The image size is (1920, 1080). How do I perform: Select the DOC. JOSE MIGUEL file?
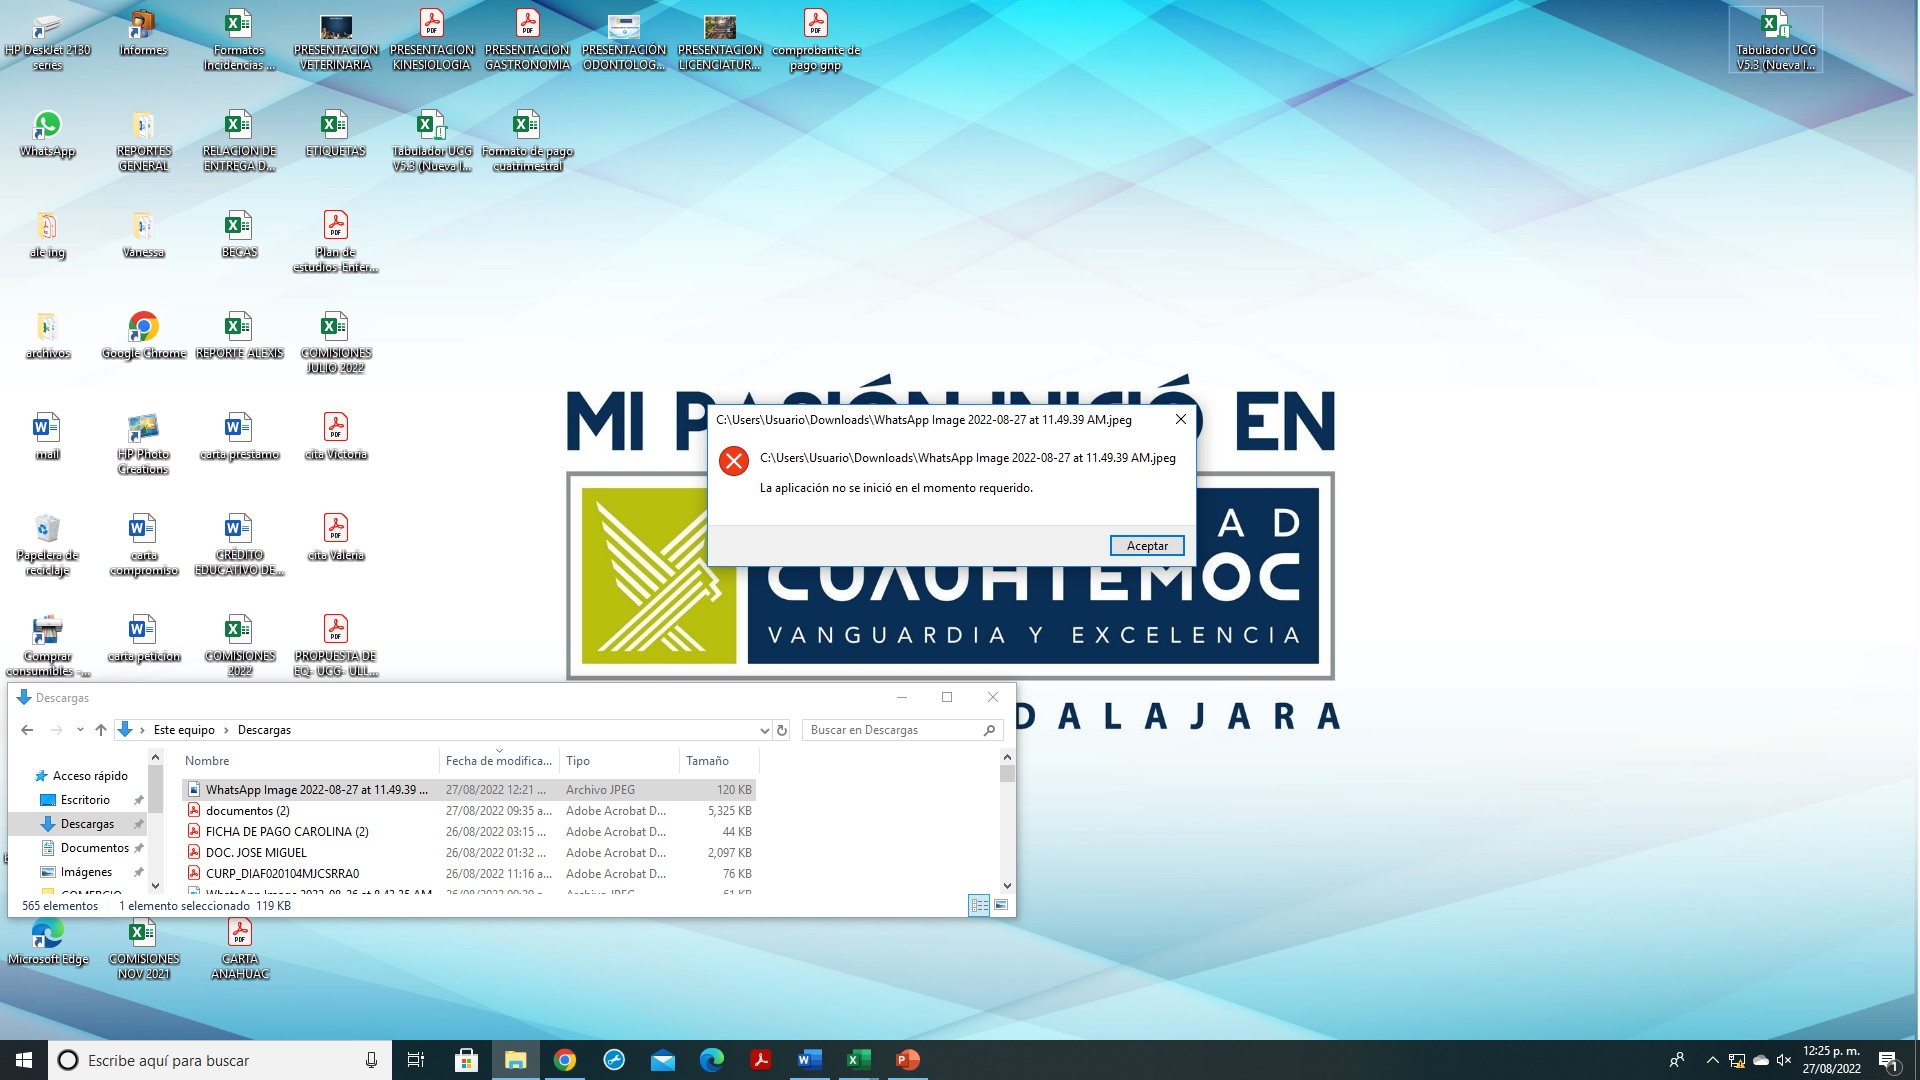coord(469,853)
